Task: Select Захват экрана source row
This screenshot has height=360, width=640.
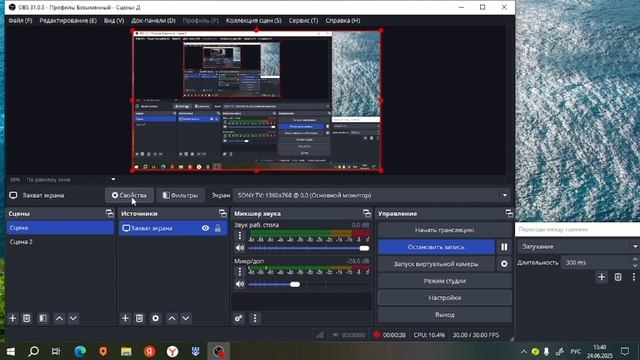Action: 173,228
